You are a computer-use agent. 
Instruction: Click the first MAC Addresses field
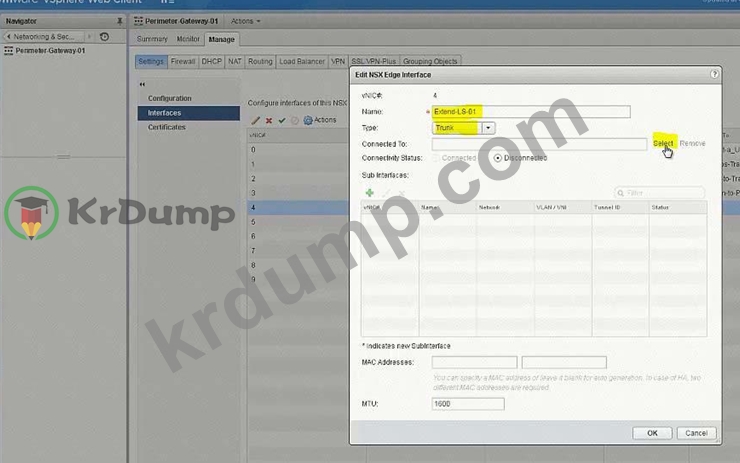(x=474, y=362)
